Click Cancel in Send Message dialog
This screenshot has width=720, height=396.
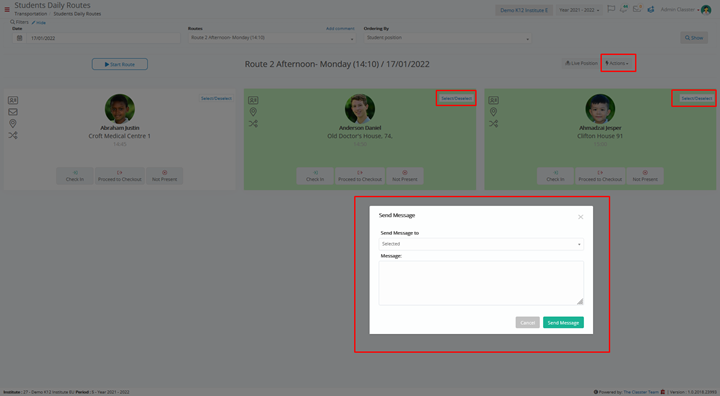click(528, 322)
